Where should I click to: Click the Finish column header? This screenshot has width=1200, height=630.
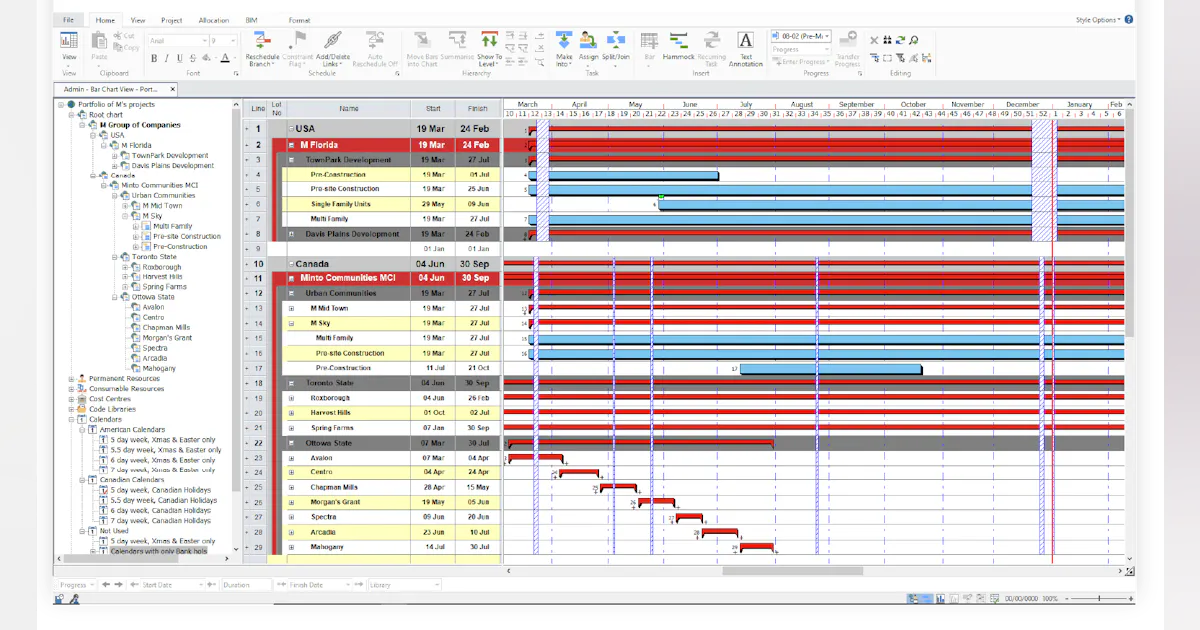point(477,108)
